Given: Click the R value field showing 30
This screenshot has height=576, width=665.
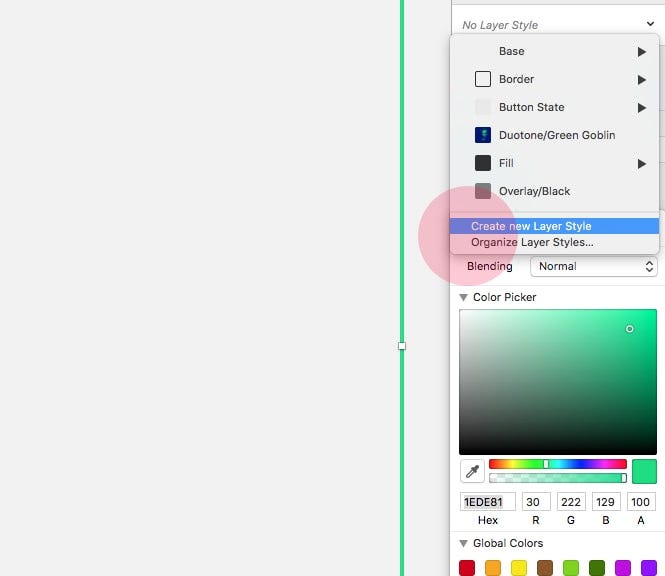Looking at the screenshot, I should tap(536, 502).
